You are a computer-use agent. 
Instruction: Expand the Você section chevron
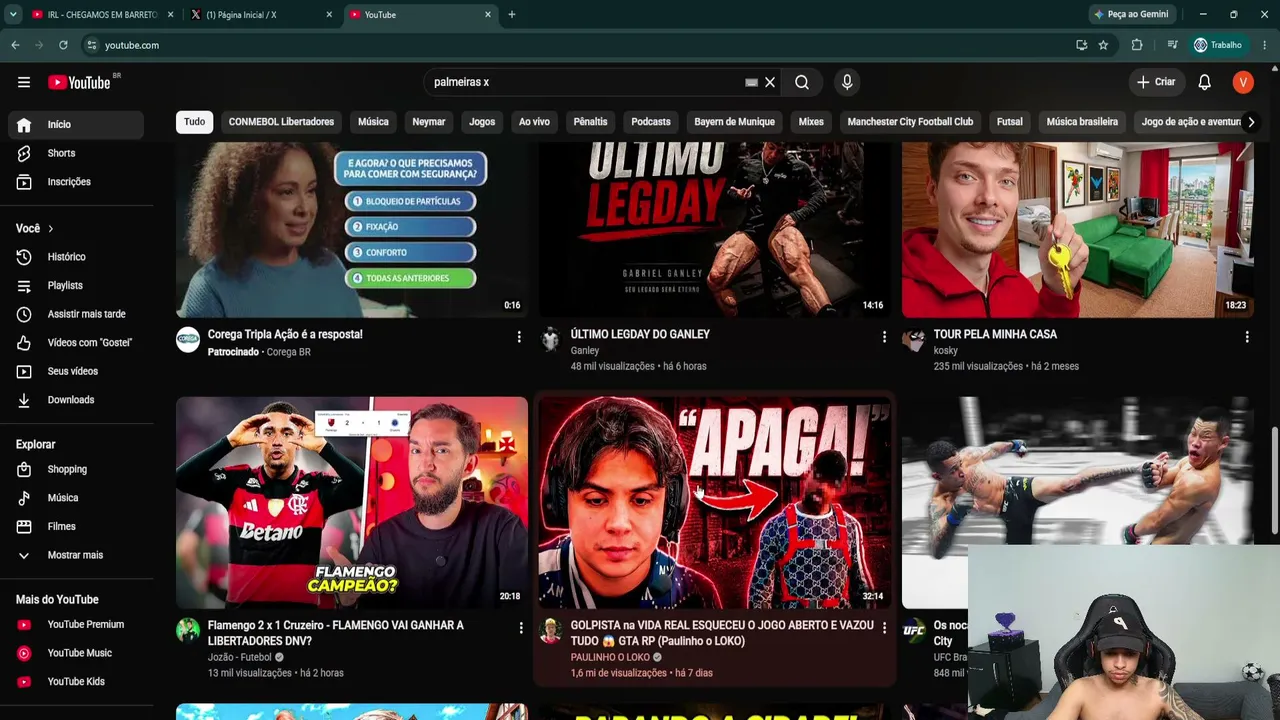click(51, 229)
